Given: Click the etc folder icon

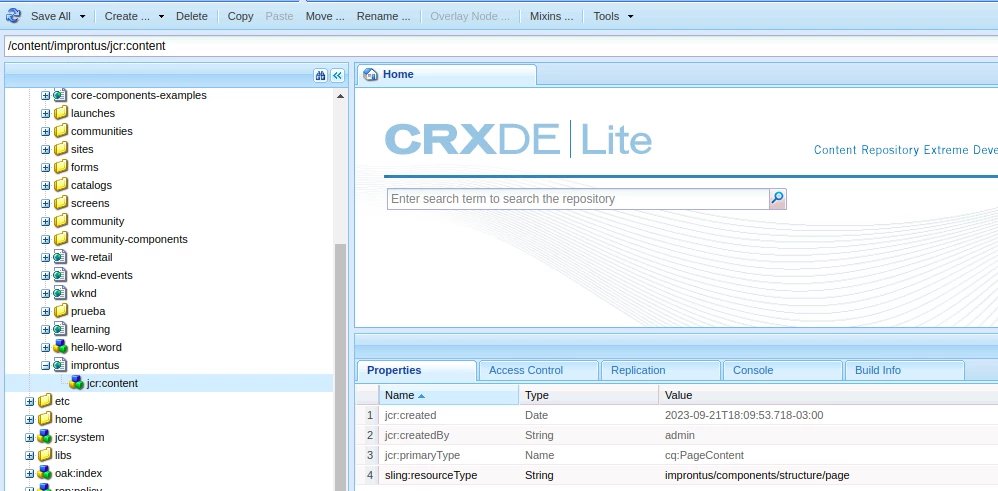Looking at the screenshot, I should (45, 401).
